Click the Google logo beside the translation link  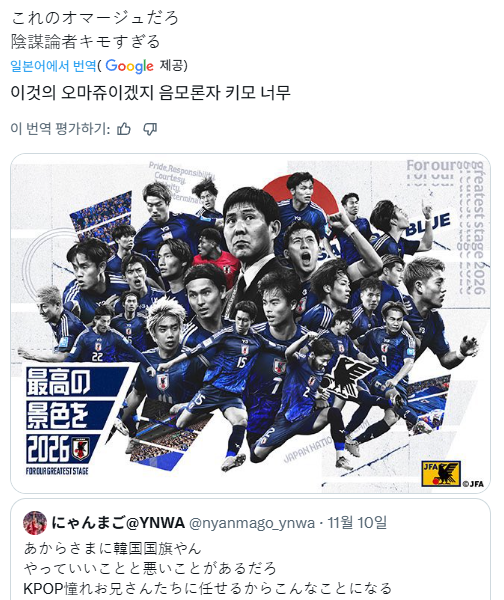pyautogui.click(x=129, y=66)
